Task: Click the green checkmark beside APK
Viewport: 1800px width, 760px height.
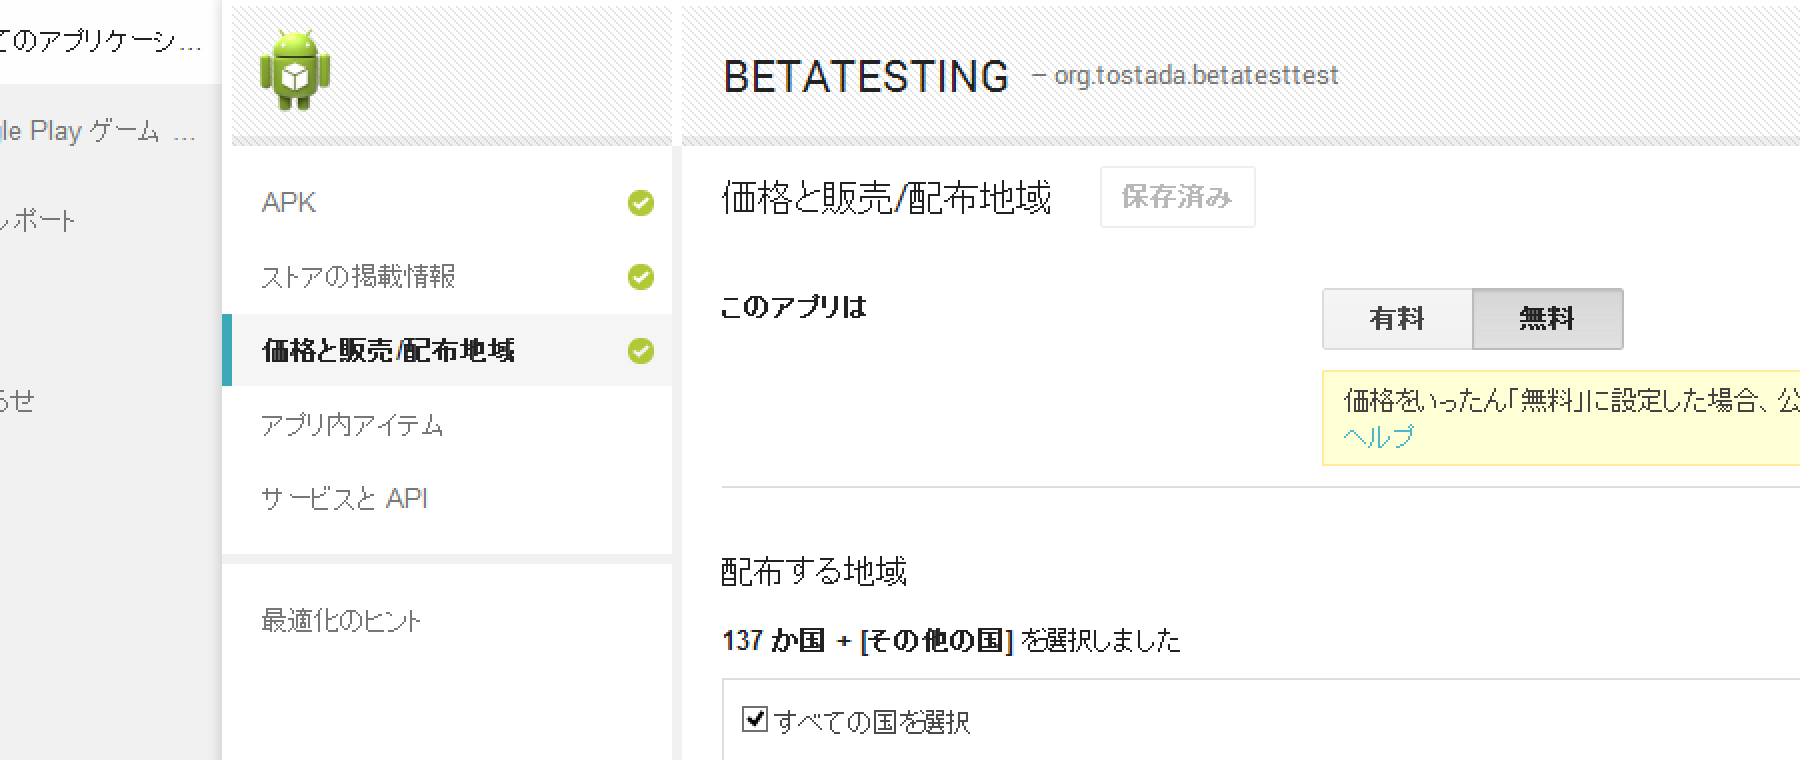Action: point(641,203)
